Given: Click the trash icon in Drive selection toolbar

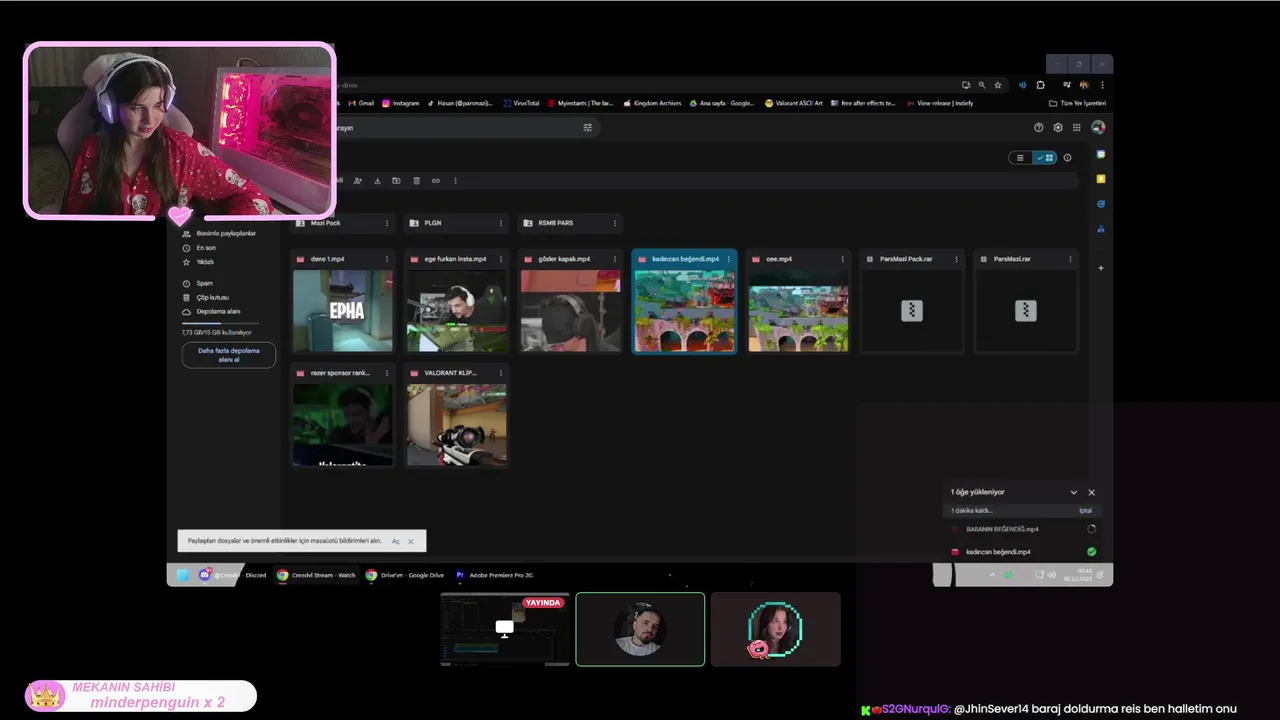Looking at the screenshot, I should [x=416, y=181].
